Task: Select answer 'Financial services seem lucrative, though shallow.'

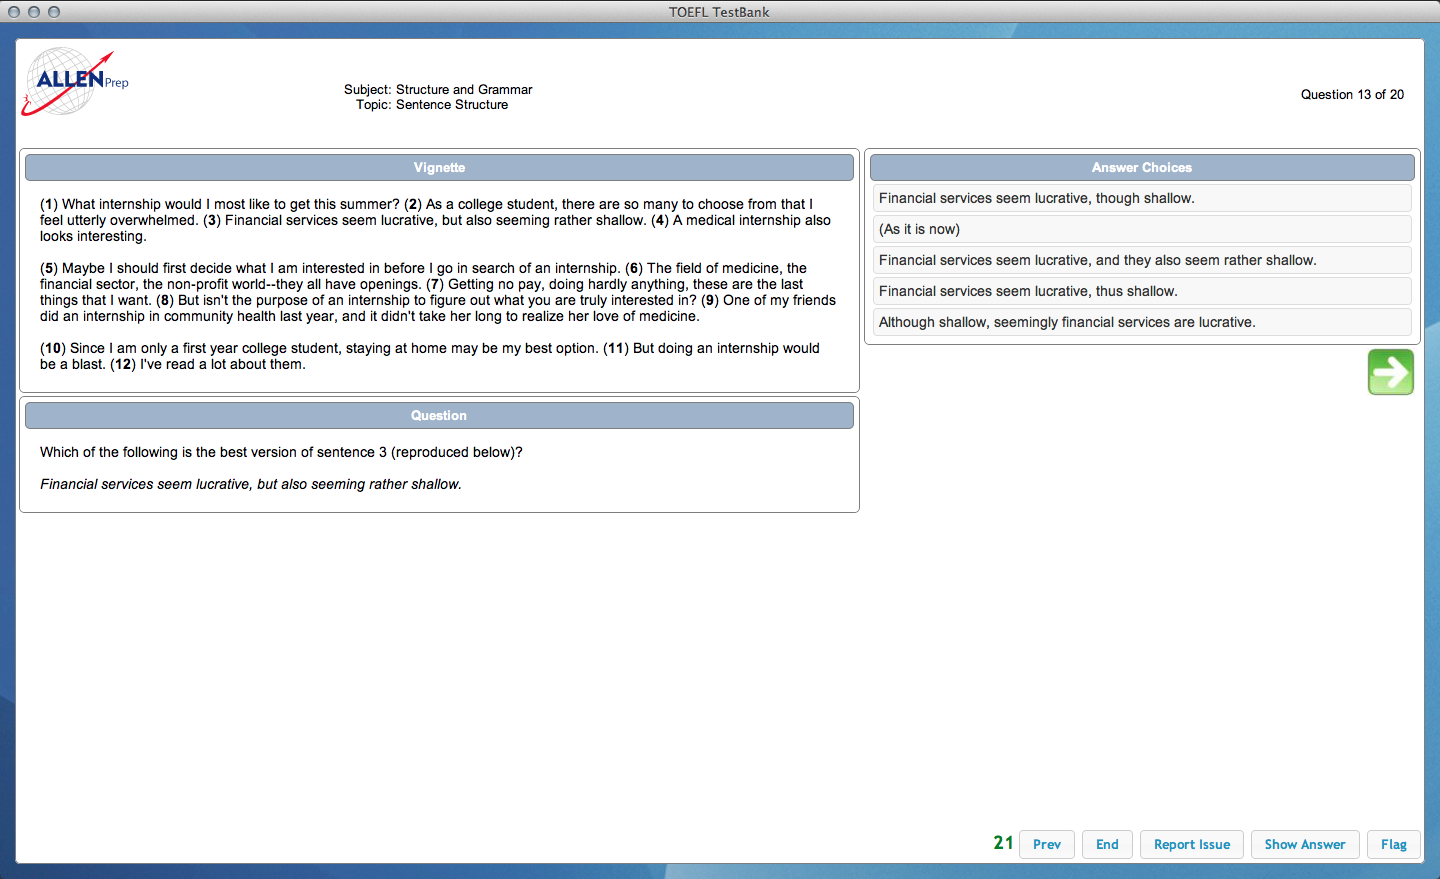Action: point(1141,198)
